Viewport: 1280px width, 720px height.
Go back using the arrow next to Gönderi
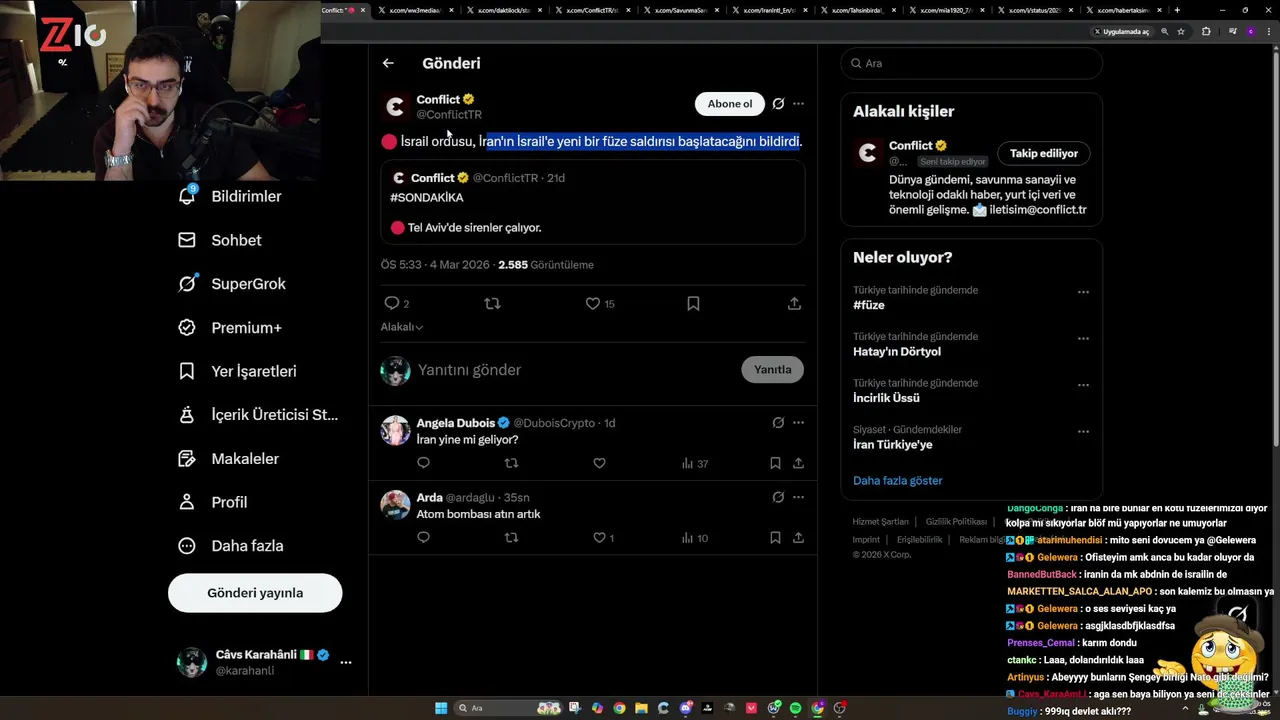tap(388, 63)
